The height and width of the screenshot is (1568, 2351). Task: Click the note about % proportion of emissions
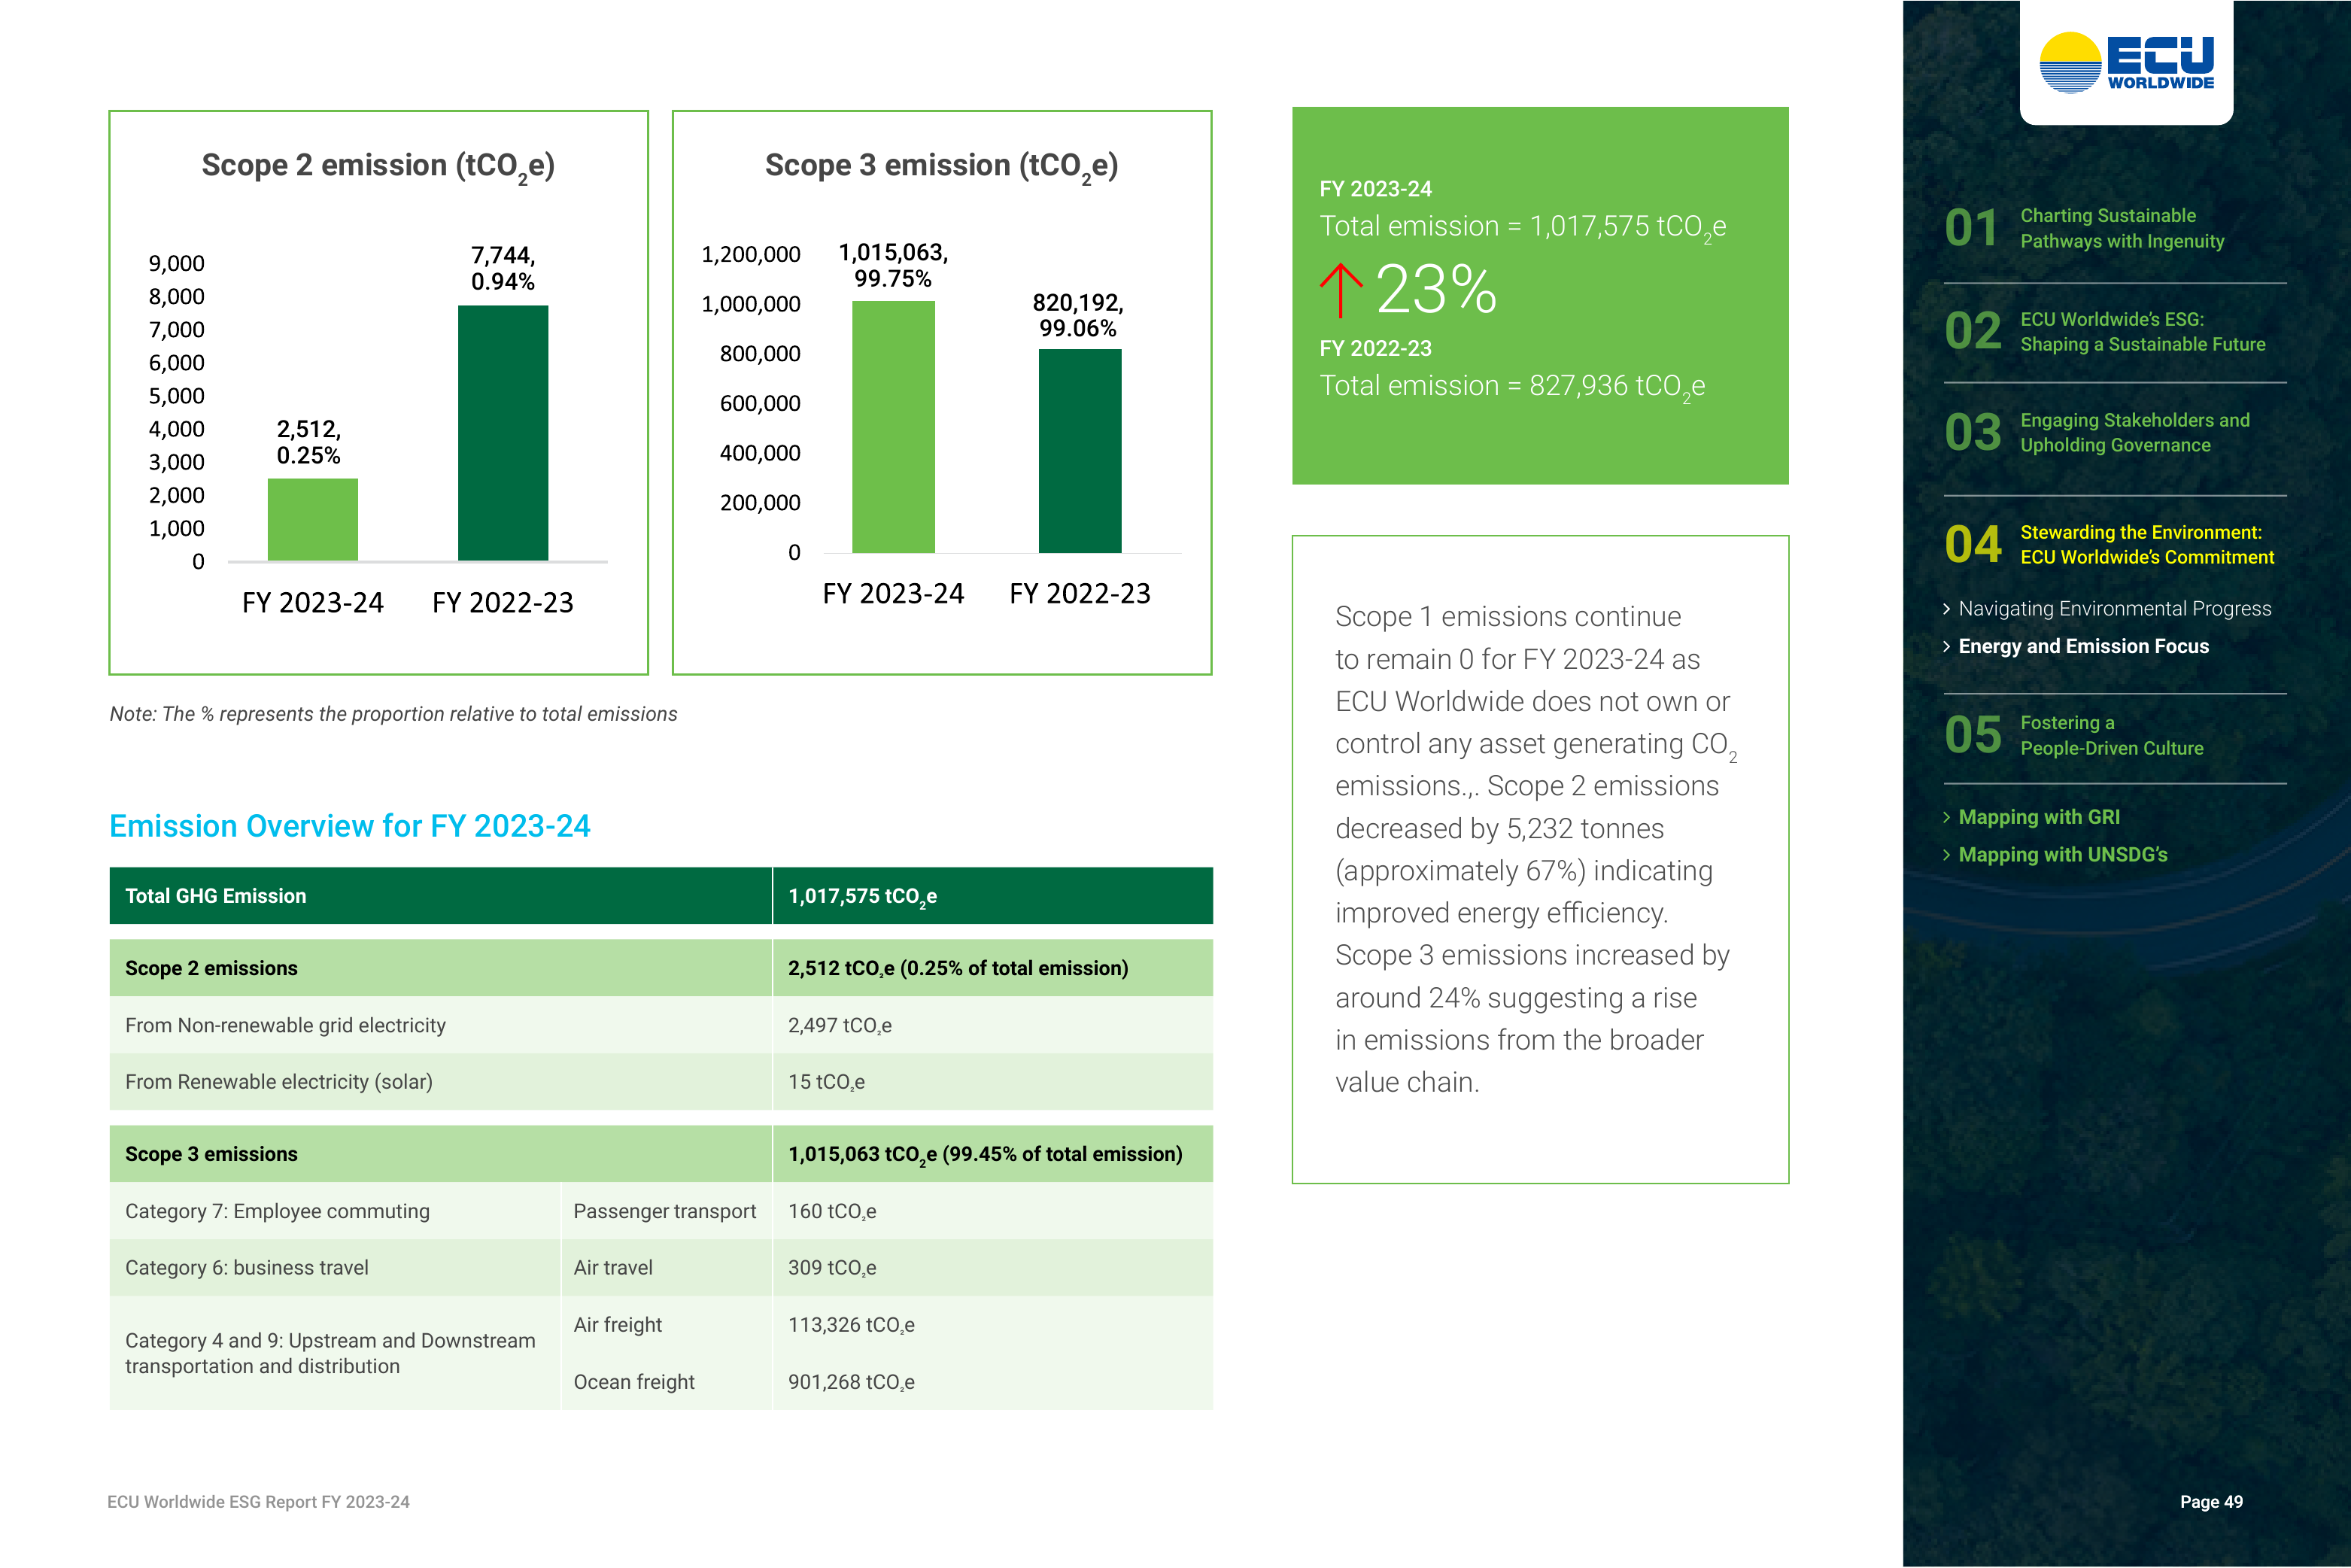tap(393, 713)
